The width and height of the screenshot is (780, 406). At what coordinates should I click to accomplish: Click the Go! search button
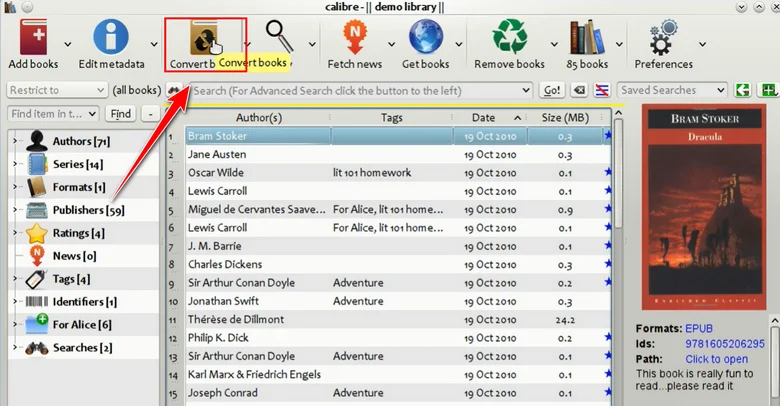pos(552,90)
